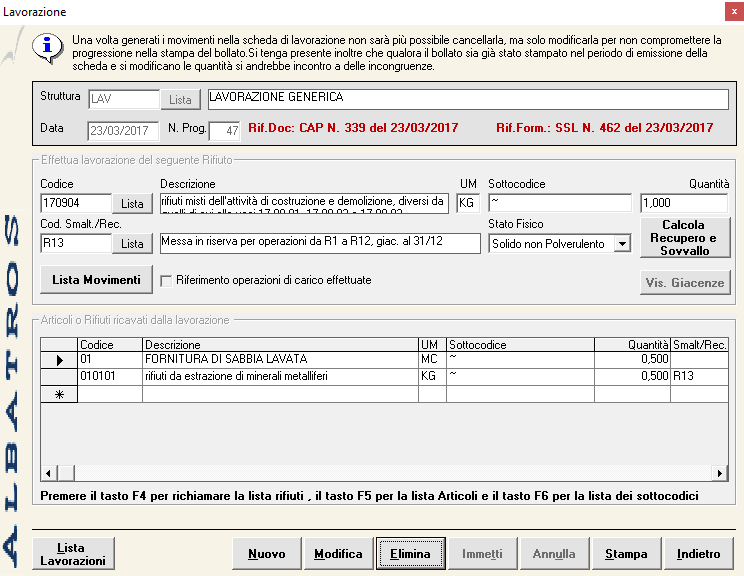Click the Messa in riserva description field
Viewport: 744px width, 576px height.
(x=320, y=243)
